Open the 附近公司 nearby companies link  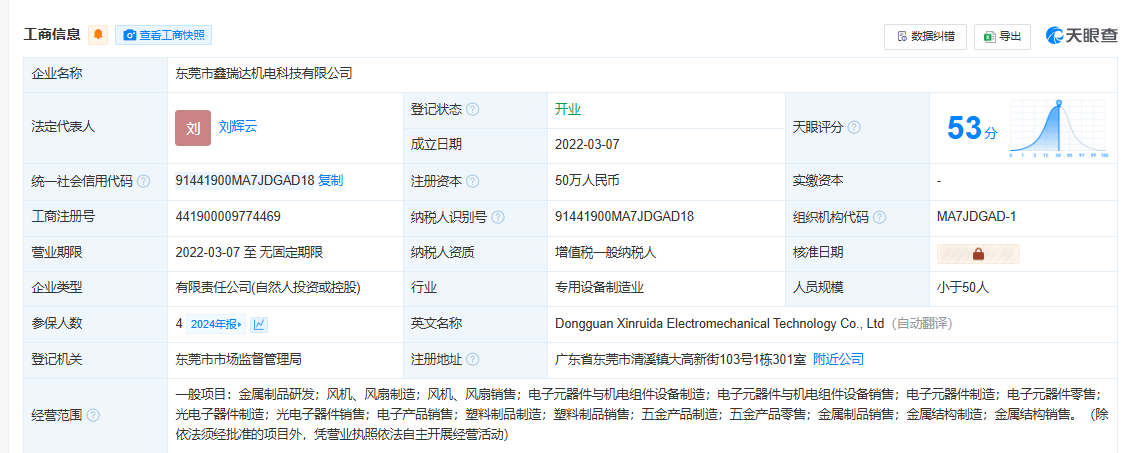pos(838,359)
